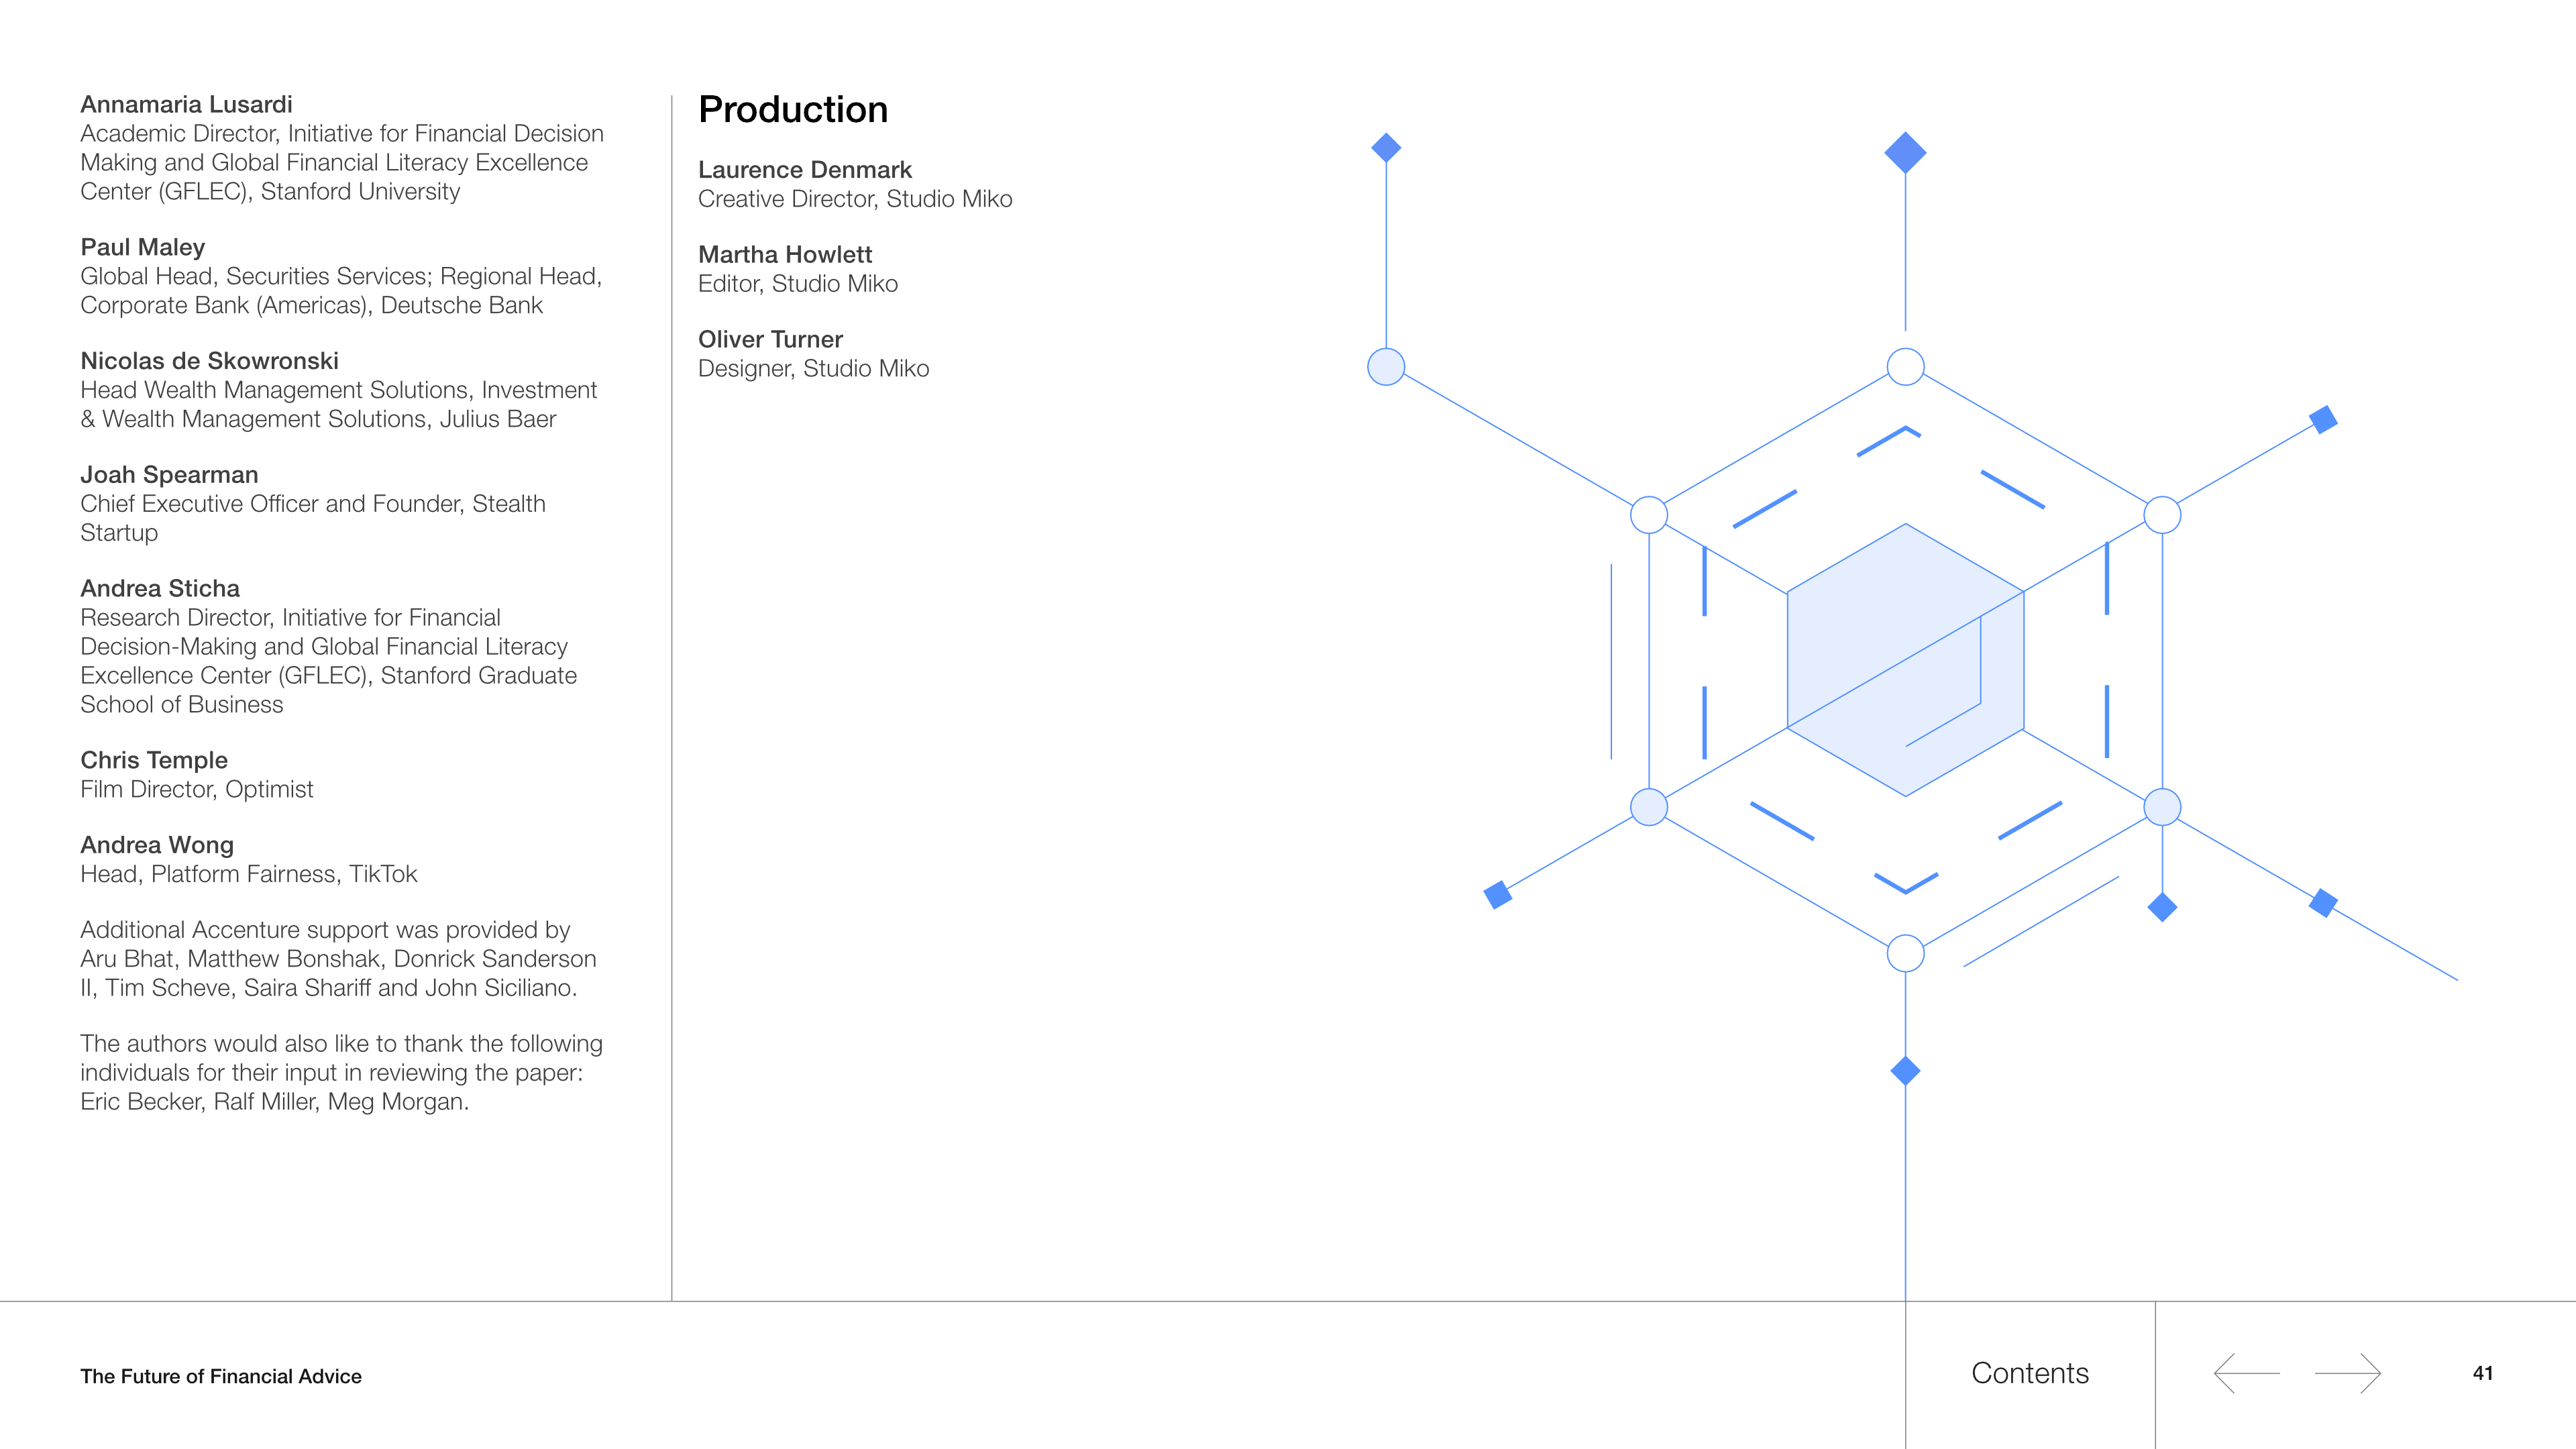This screenshot has width=2576, height=1449.
Task: Click the left arrow previous-page icon
Action: tap(2246, 1373)
